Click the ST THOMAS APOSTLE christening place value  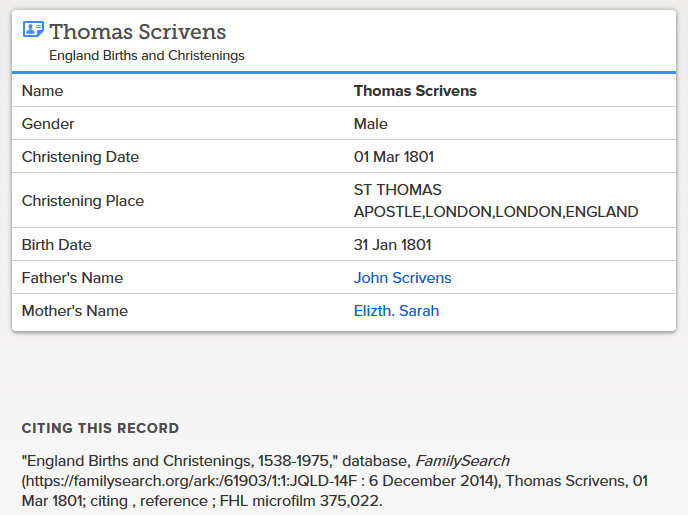(495, 201)
